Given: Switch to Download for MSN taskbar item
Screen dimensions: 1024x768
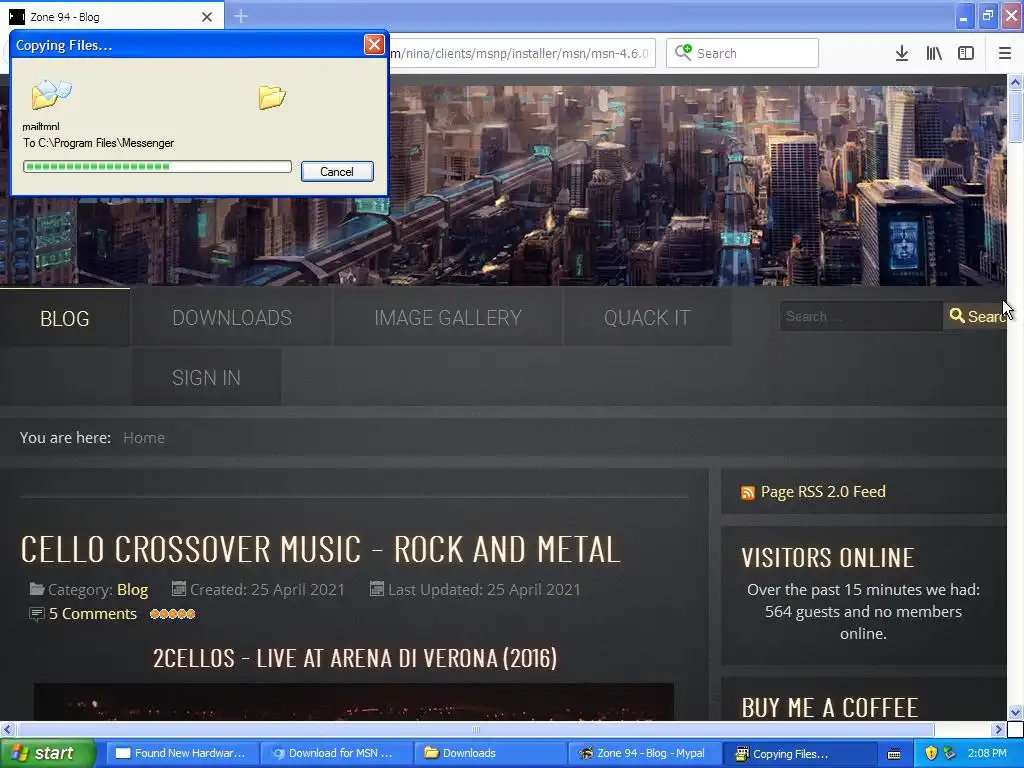Looking at the screenshot, I should [x=336, y=753].
